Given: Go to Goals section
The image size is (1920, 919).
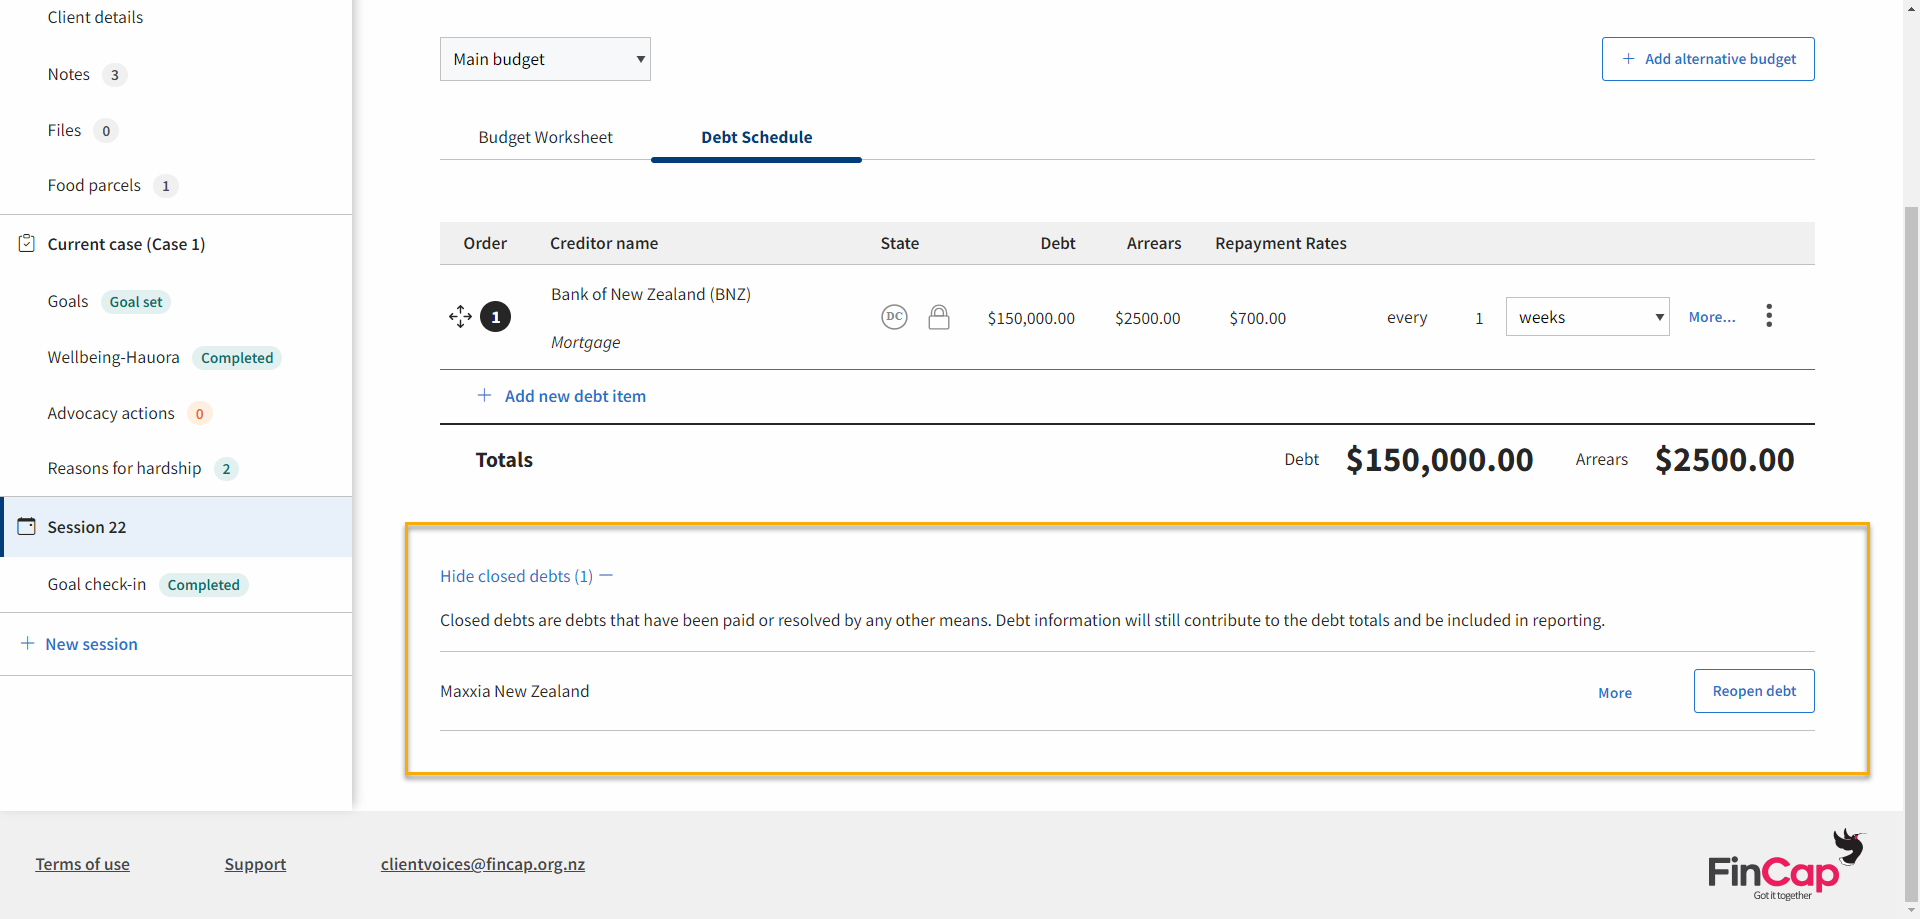Looking at the screenshot, I should pos(67,301).
